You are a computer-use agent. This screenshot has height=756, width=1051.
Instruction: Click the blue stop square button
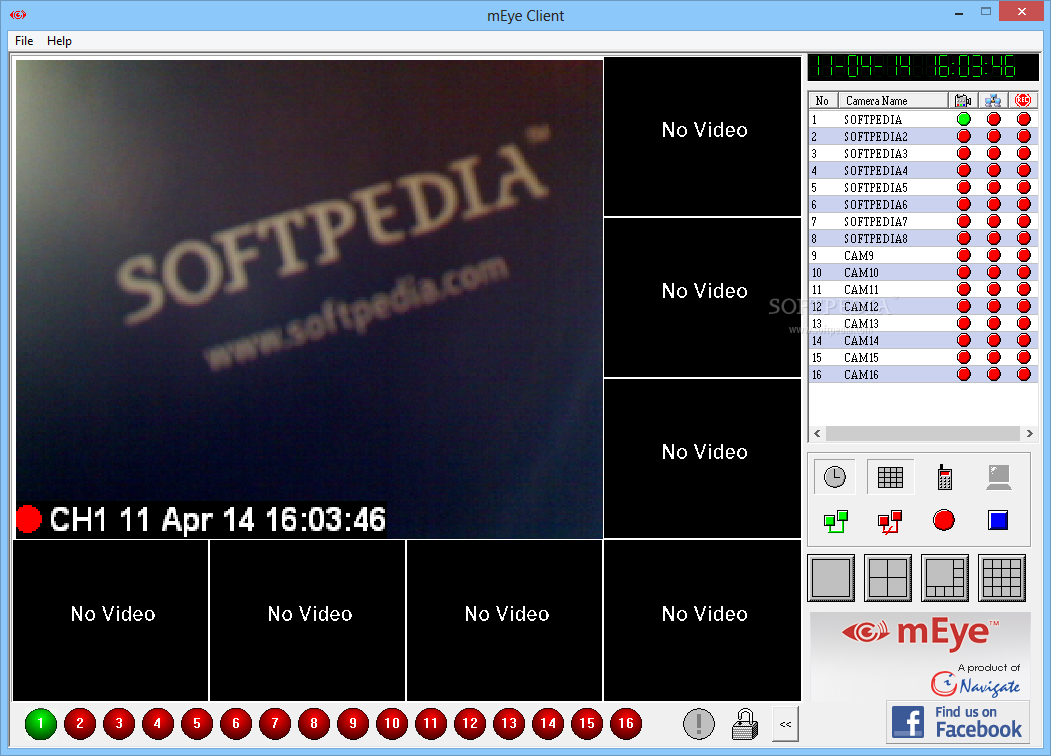point(998,520)
